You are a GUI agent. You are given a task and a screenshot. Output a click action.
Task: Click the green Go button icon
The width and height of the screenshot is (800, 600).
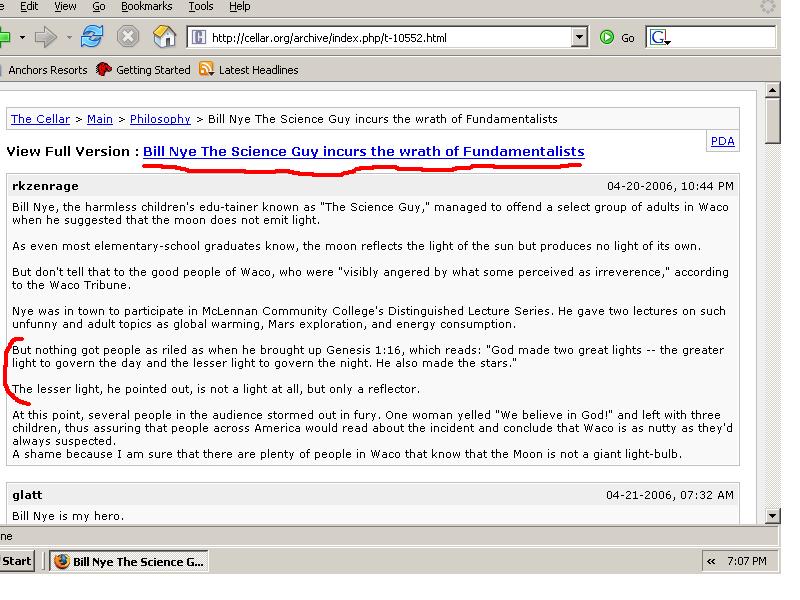pyautogui.click(x=607, y=37)
